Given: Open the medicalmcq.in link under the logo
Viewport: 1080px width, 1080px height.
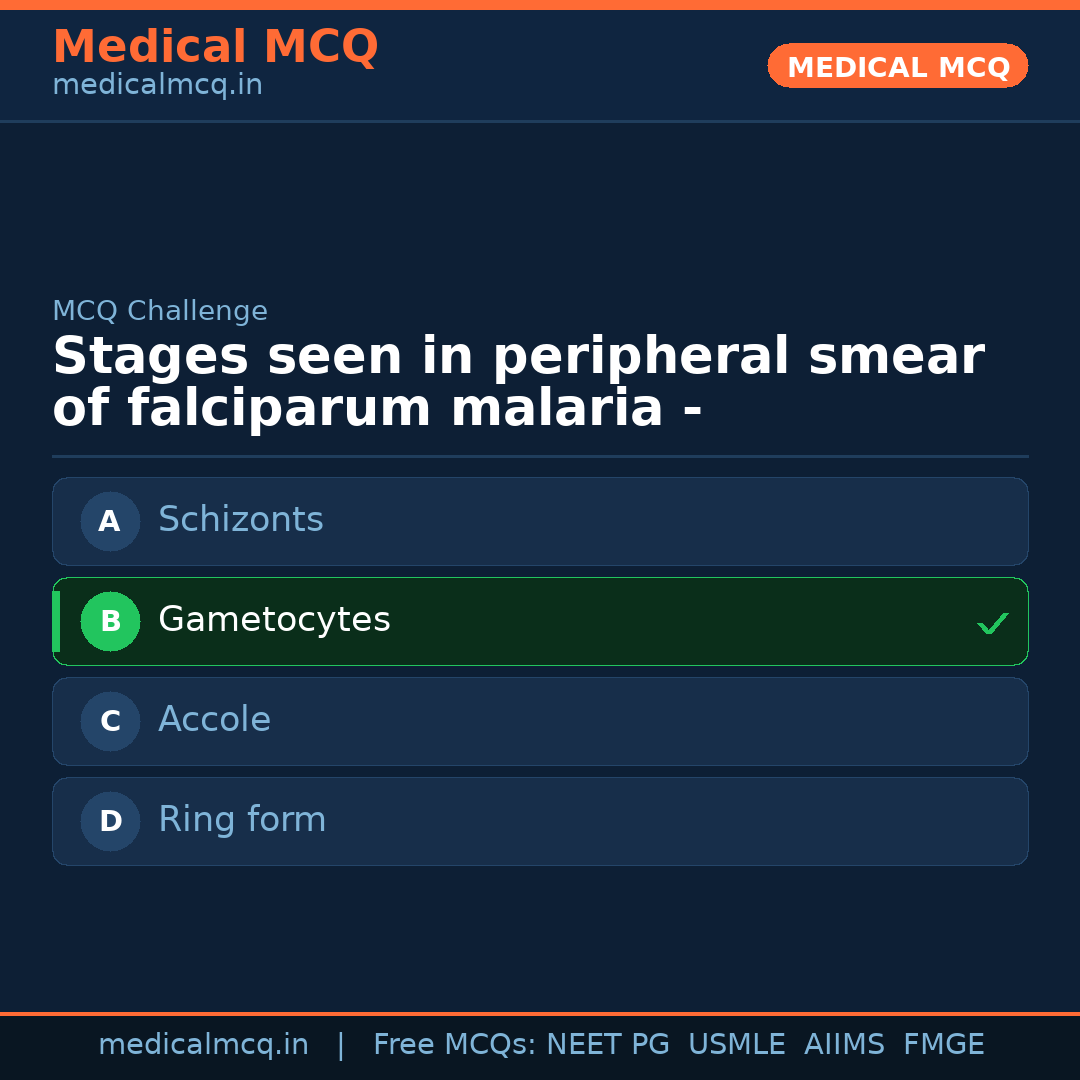Looking at the screenshot, I should point(157,84).
